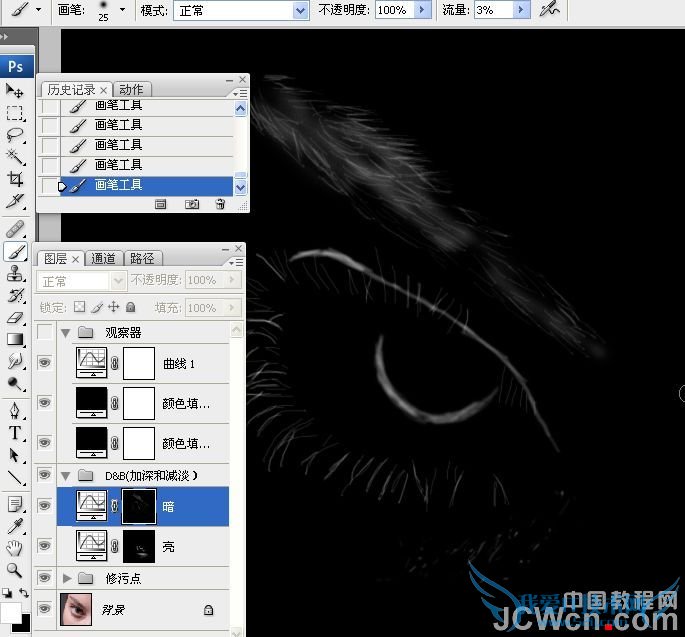Select the Eraser tool
This screenshot has width=685, height=637.
point(14,318)
